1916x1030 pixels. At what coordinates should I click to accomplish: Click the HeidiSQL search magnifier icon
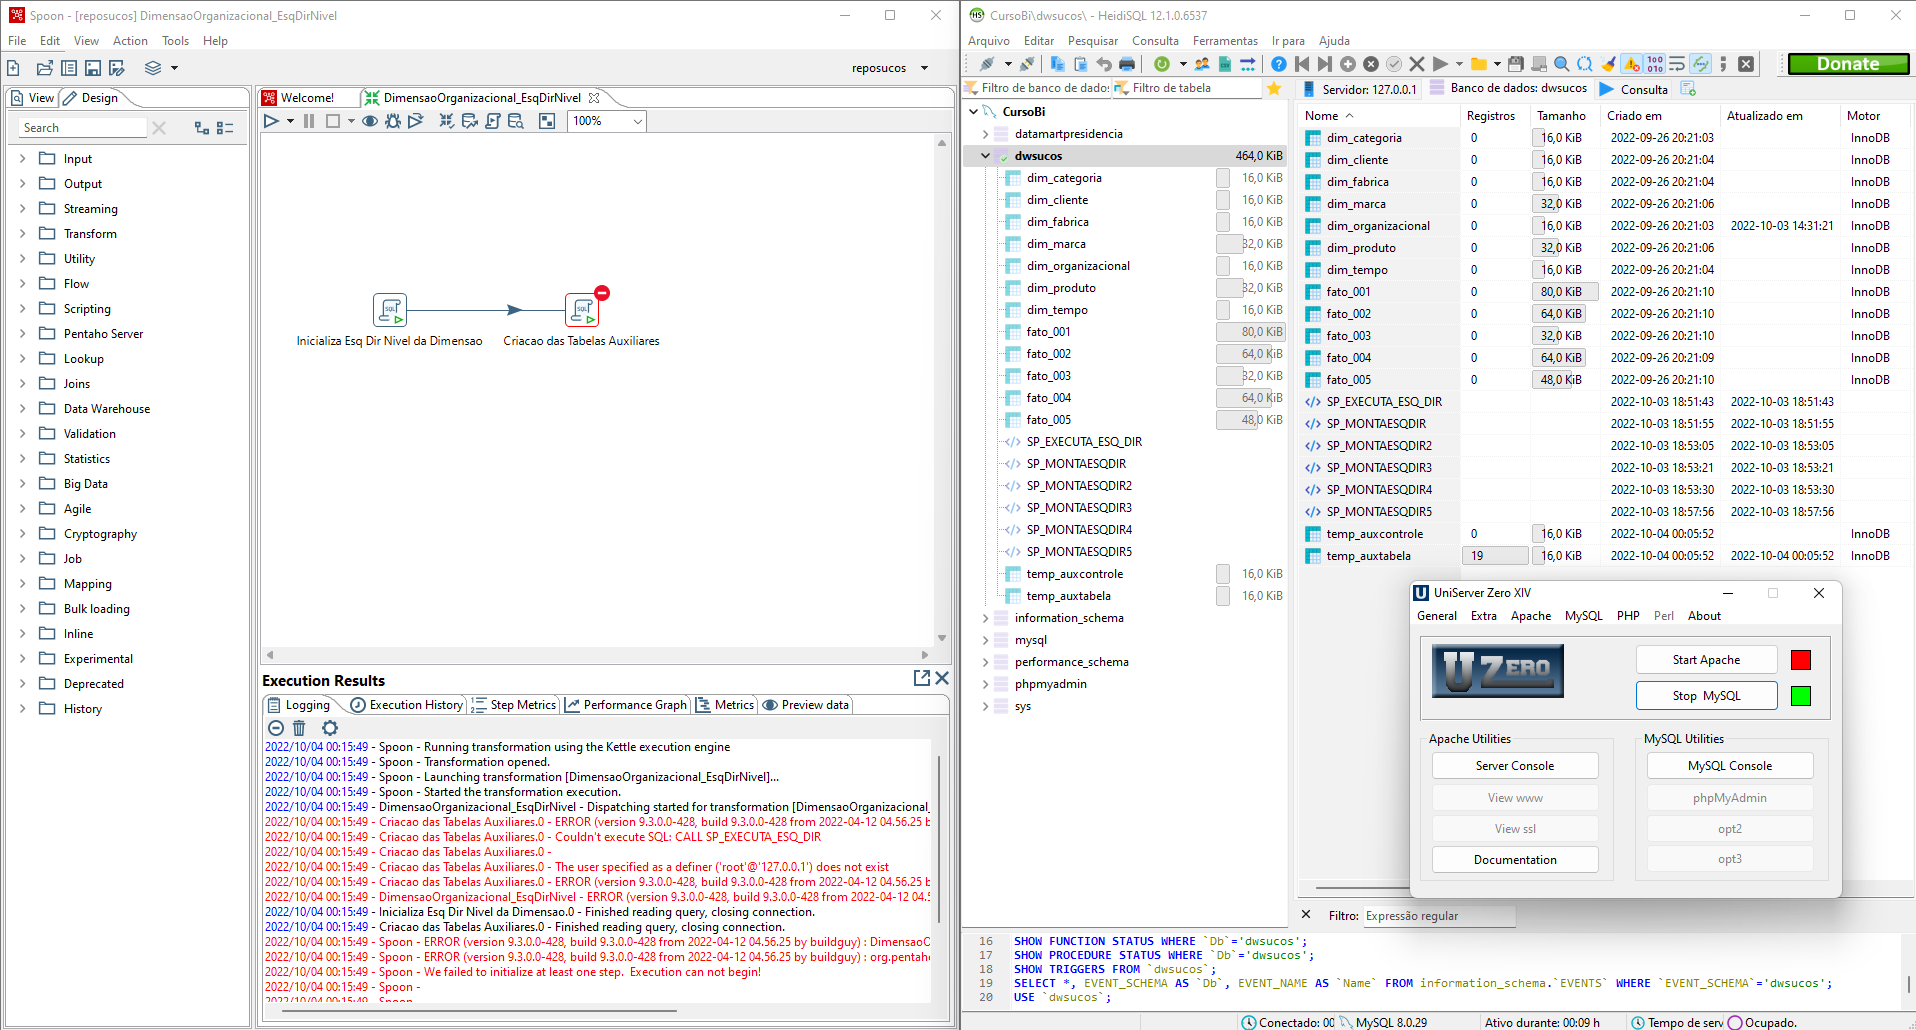tap(1562, 64)
